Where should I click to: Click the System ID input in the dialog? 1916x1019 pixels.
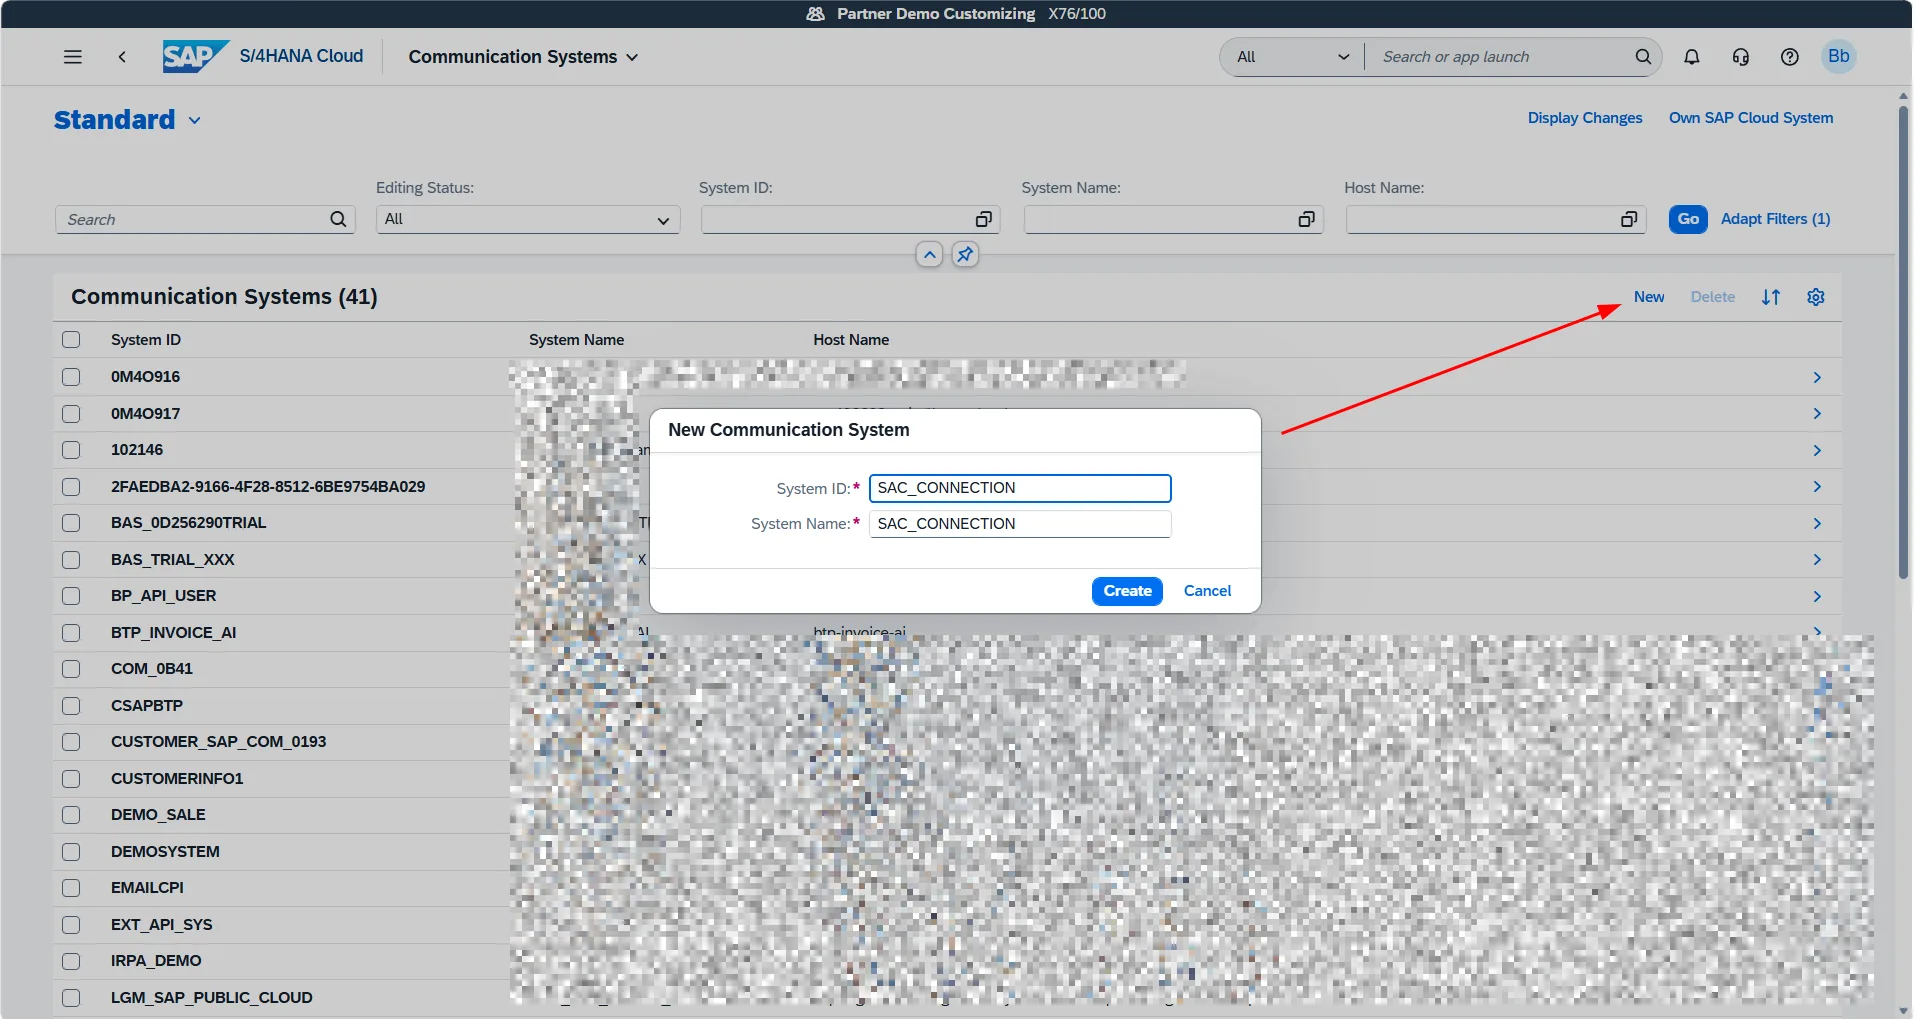click(1020, 488)
